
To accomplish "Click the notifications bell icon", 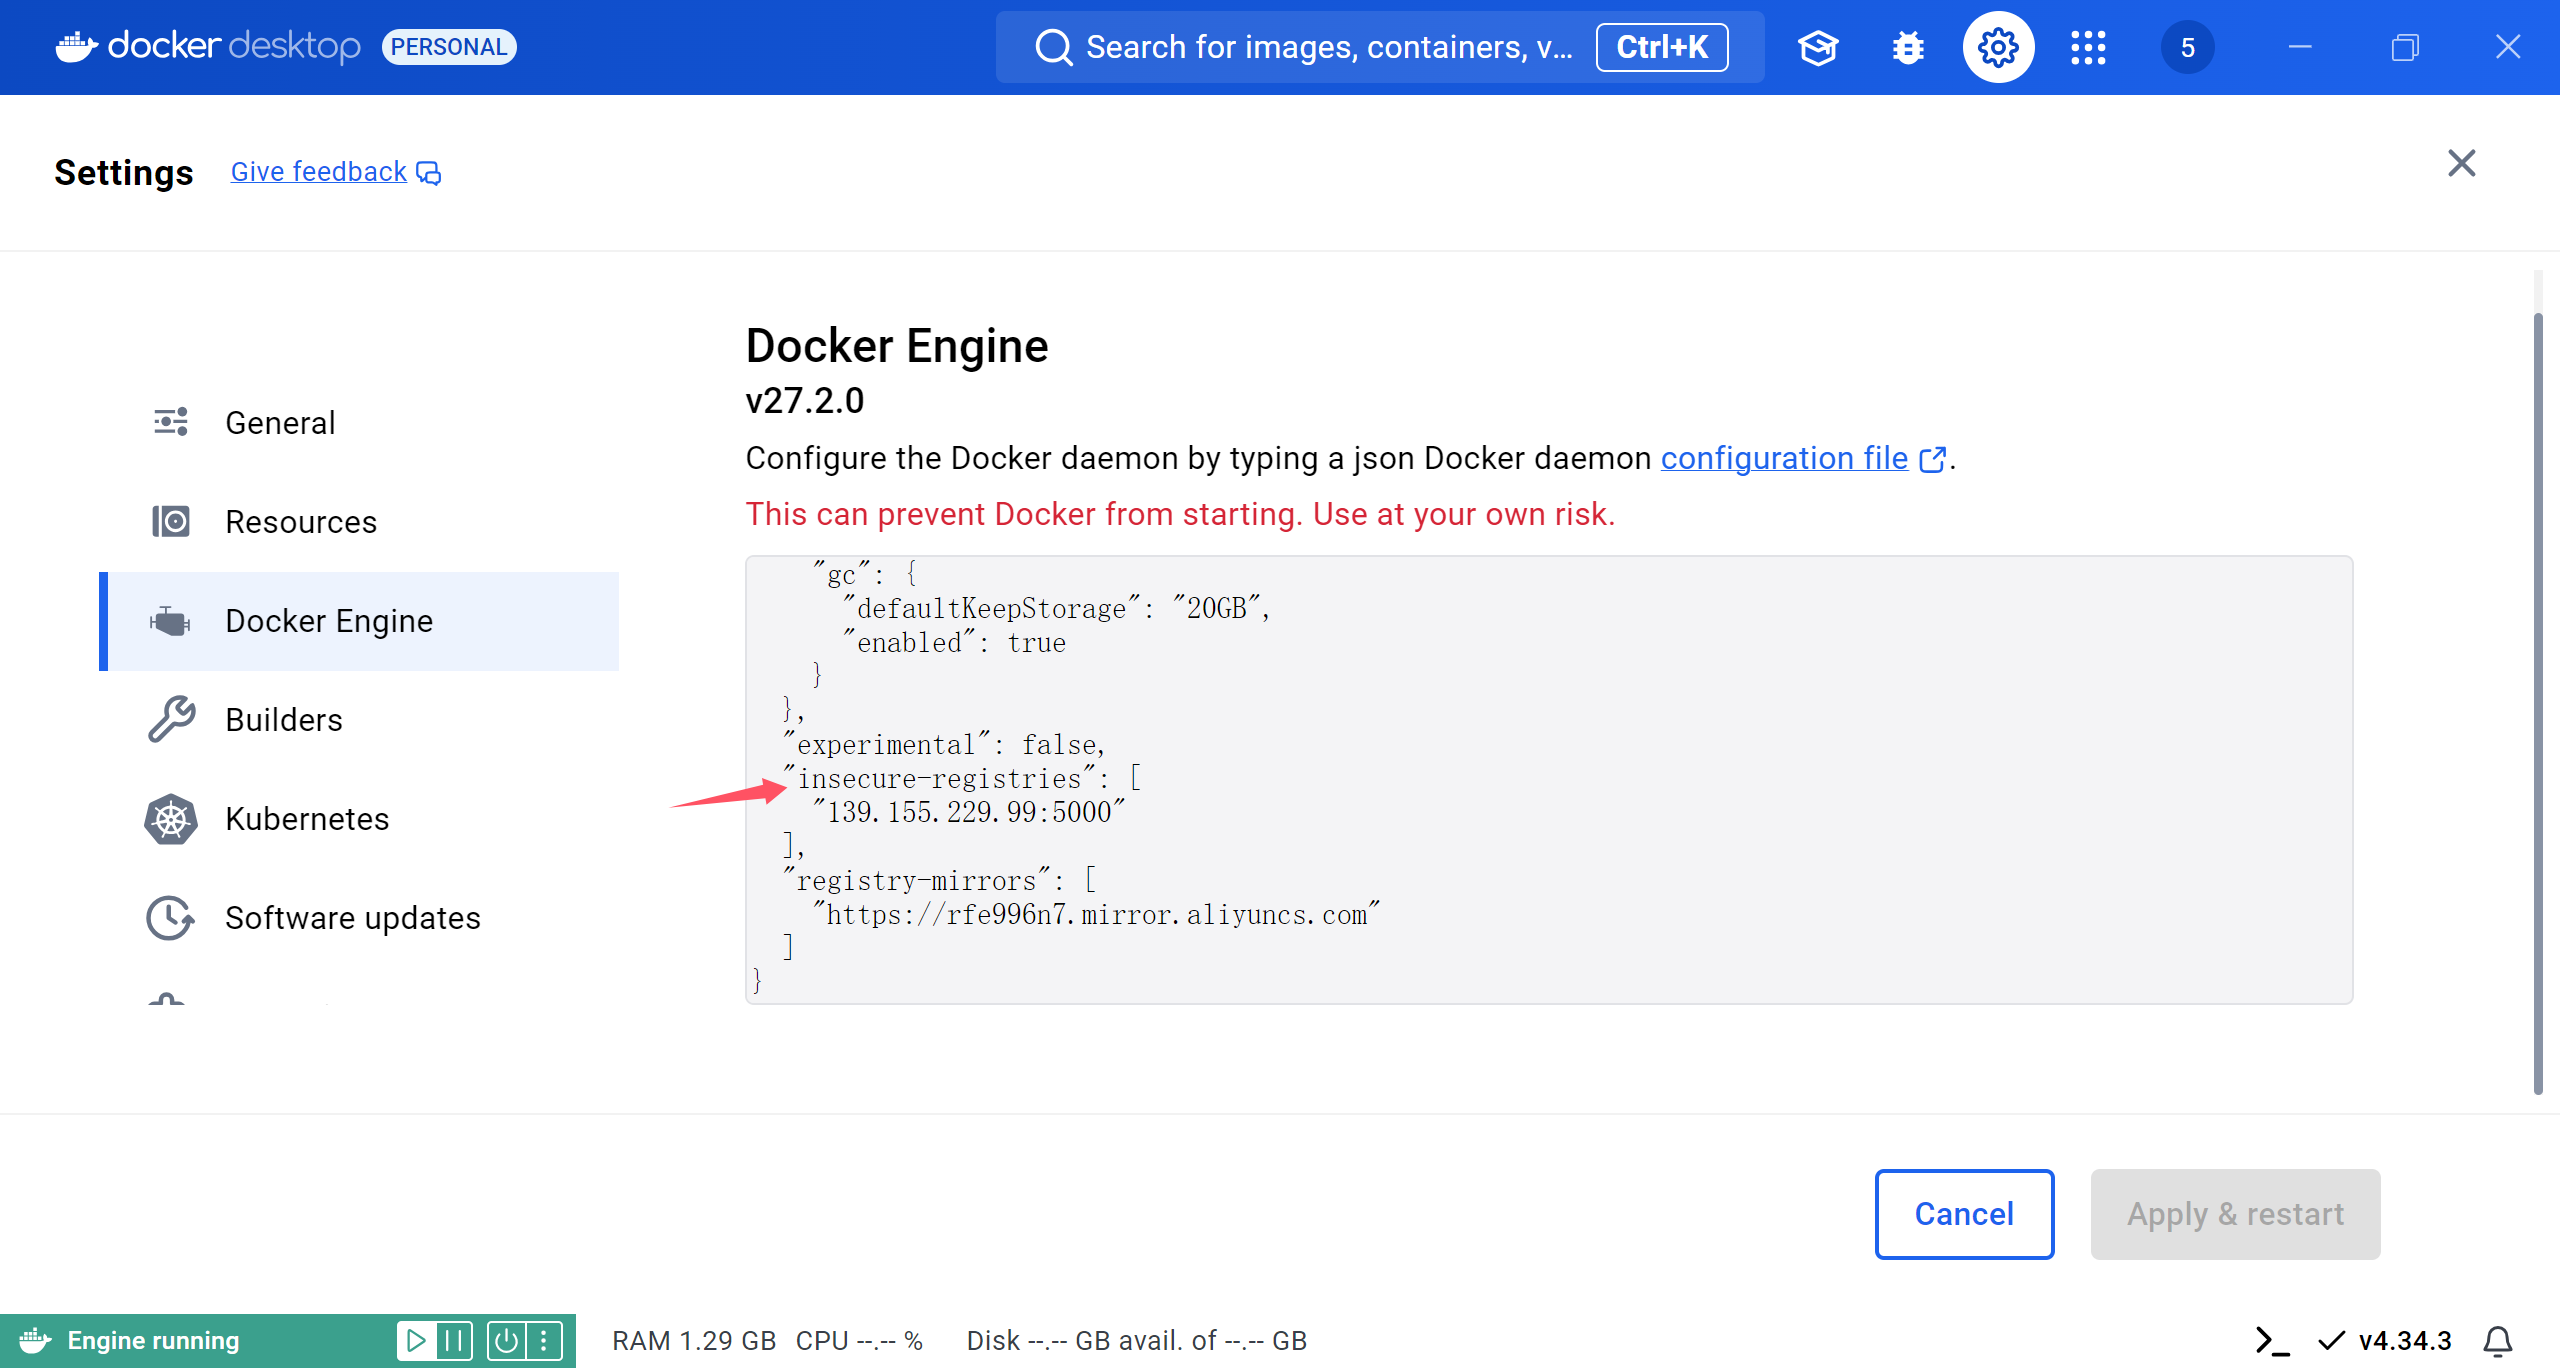I will (2497, 1340).
